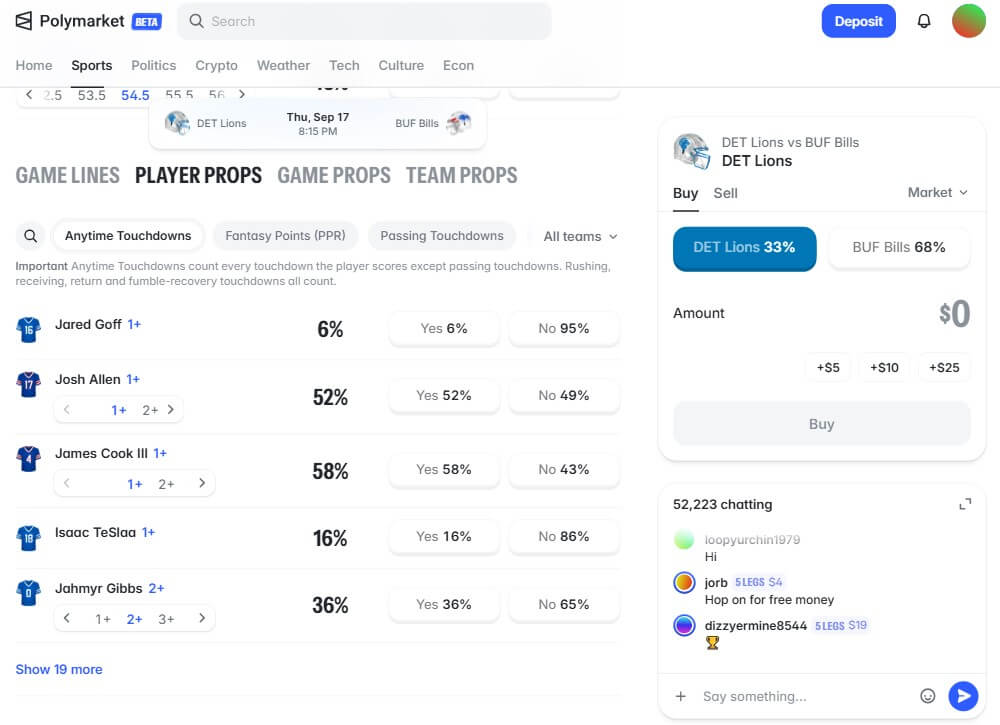Choose No 86% for Isaac TeSlaa

click(x=564, y=536)
